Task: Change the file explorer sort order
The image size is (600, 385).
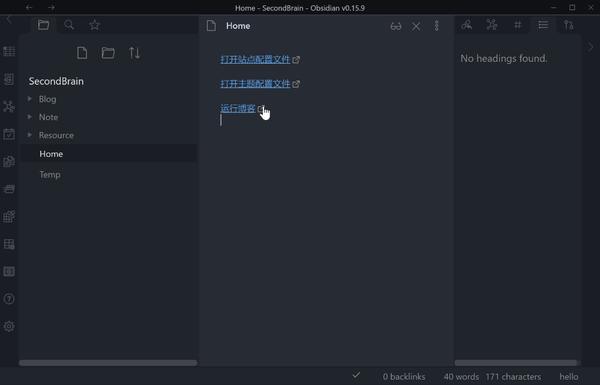Action: [x=134, y=53]
